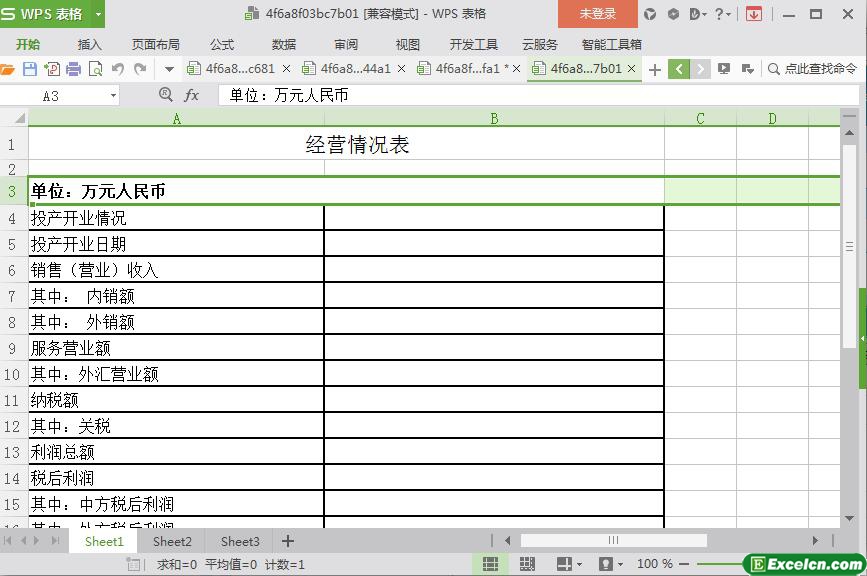Click the open folder icon in quick toolbar
The width and height of the screenshot is (867, 576).
(7, 69)
